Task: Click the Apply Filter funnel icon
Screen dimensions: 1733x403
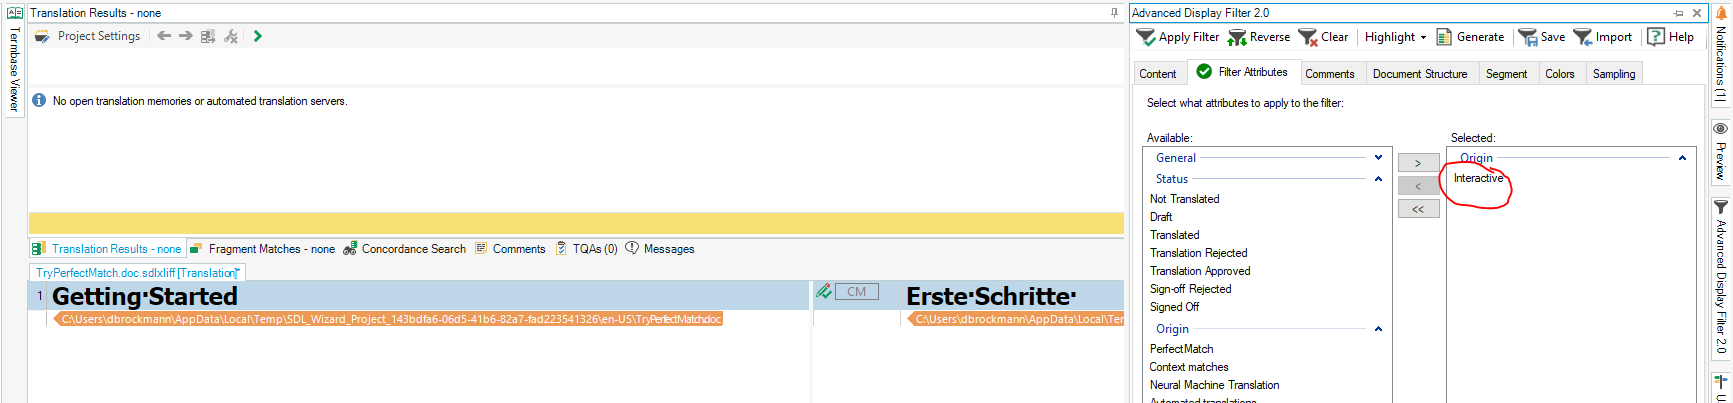Action: (x=1146, y=37)
